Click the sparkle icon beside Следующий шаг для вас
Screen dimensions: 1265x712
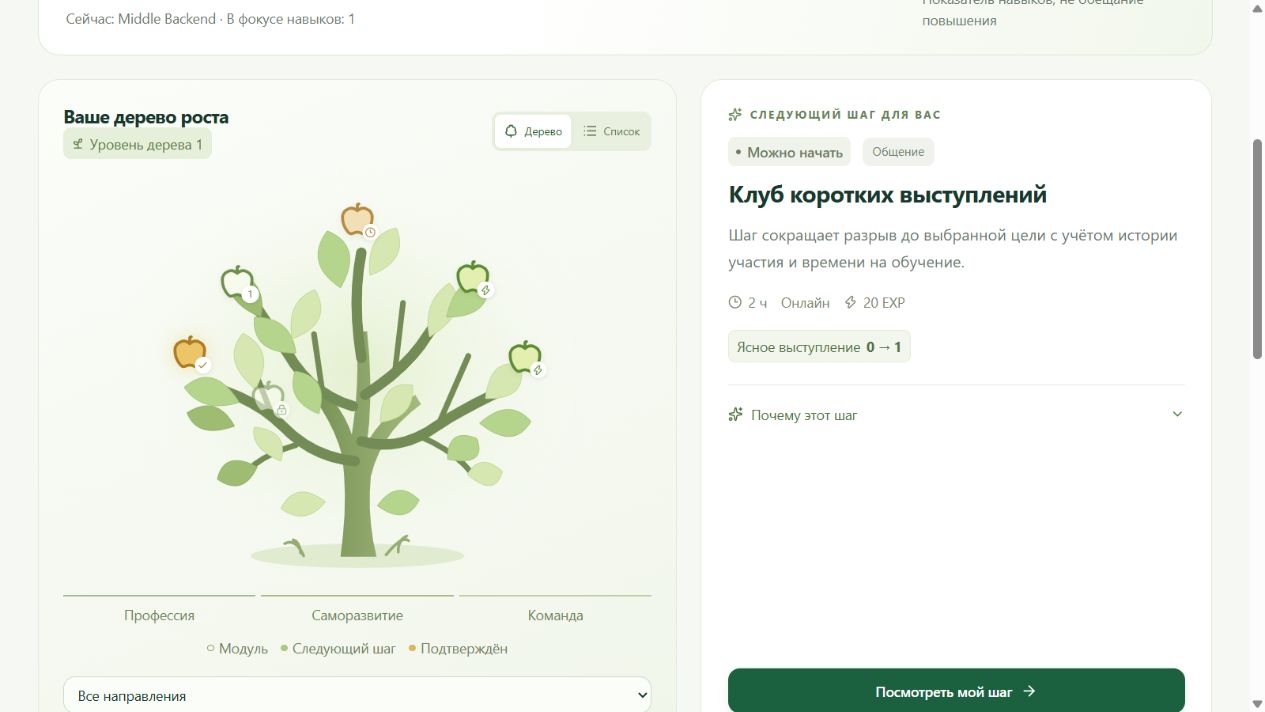736,114
